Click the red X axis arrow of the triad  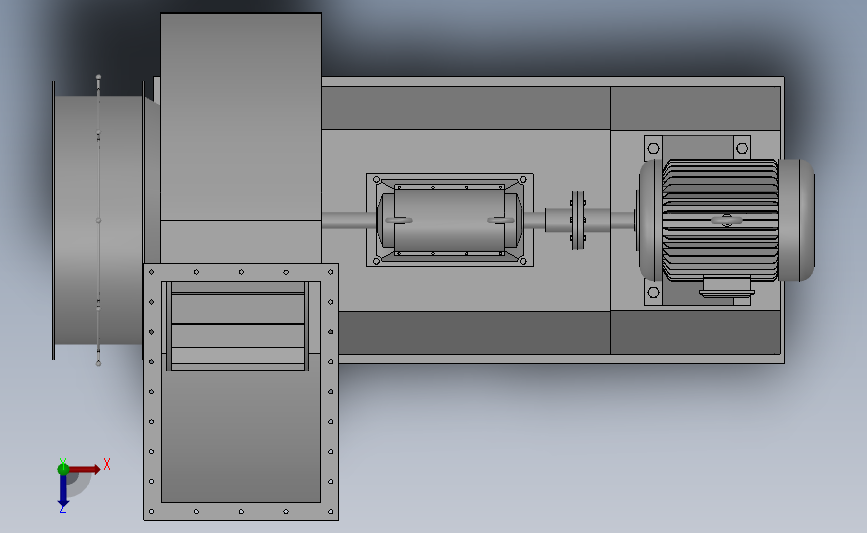point(84,469)
